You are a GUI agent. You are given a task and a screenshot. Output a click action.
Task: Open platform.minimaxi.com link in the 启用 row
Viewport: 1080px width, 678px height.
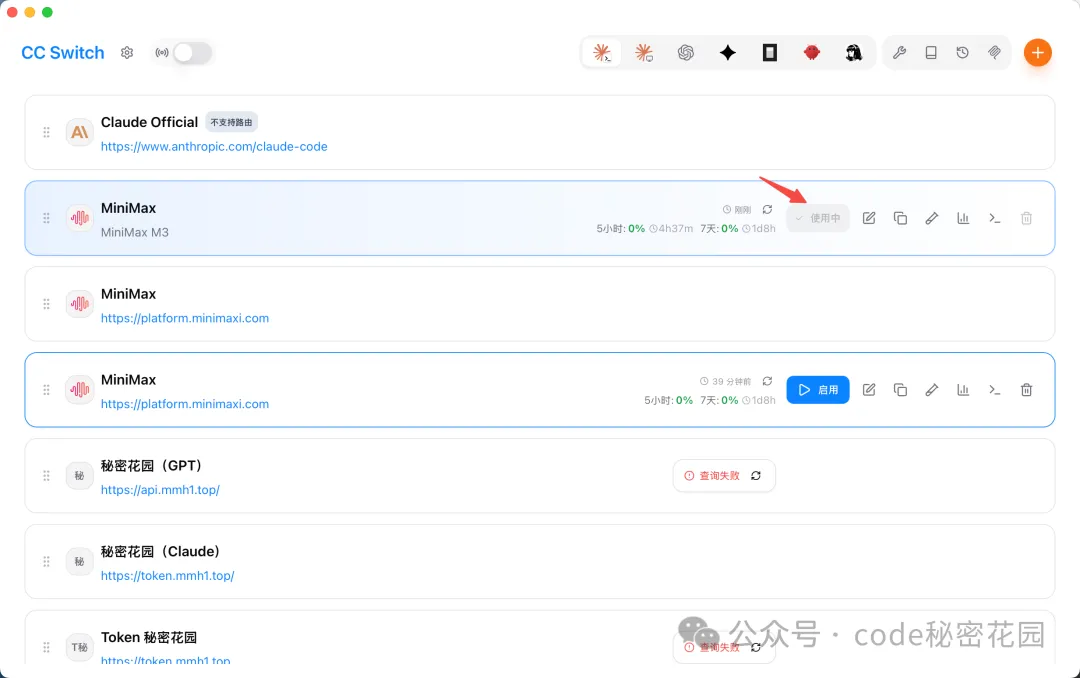click(x=185, y=404)
